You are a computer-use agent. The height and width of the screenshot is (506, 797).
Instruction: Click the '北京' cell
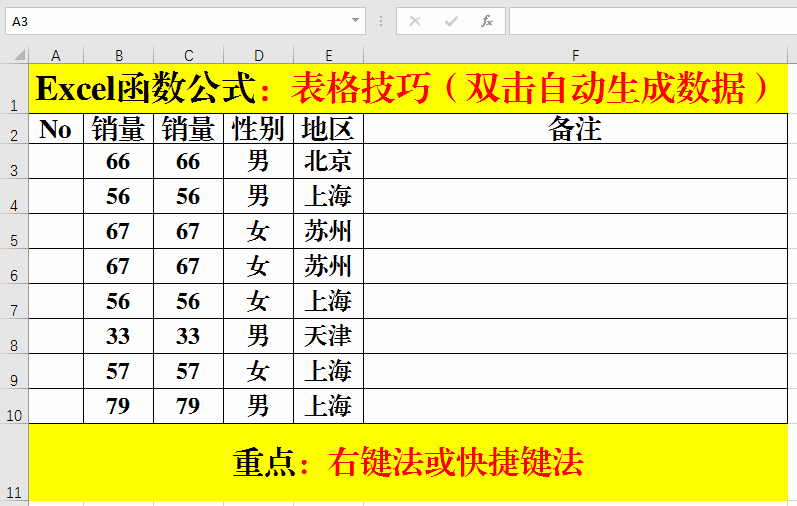329,161
